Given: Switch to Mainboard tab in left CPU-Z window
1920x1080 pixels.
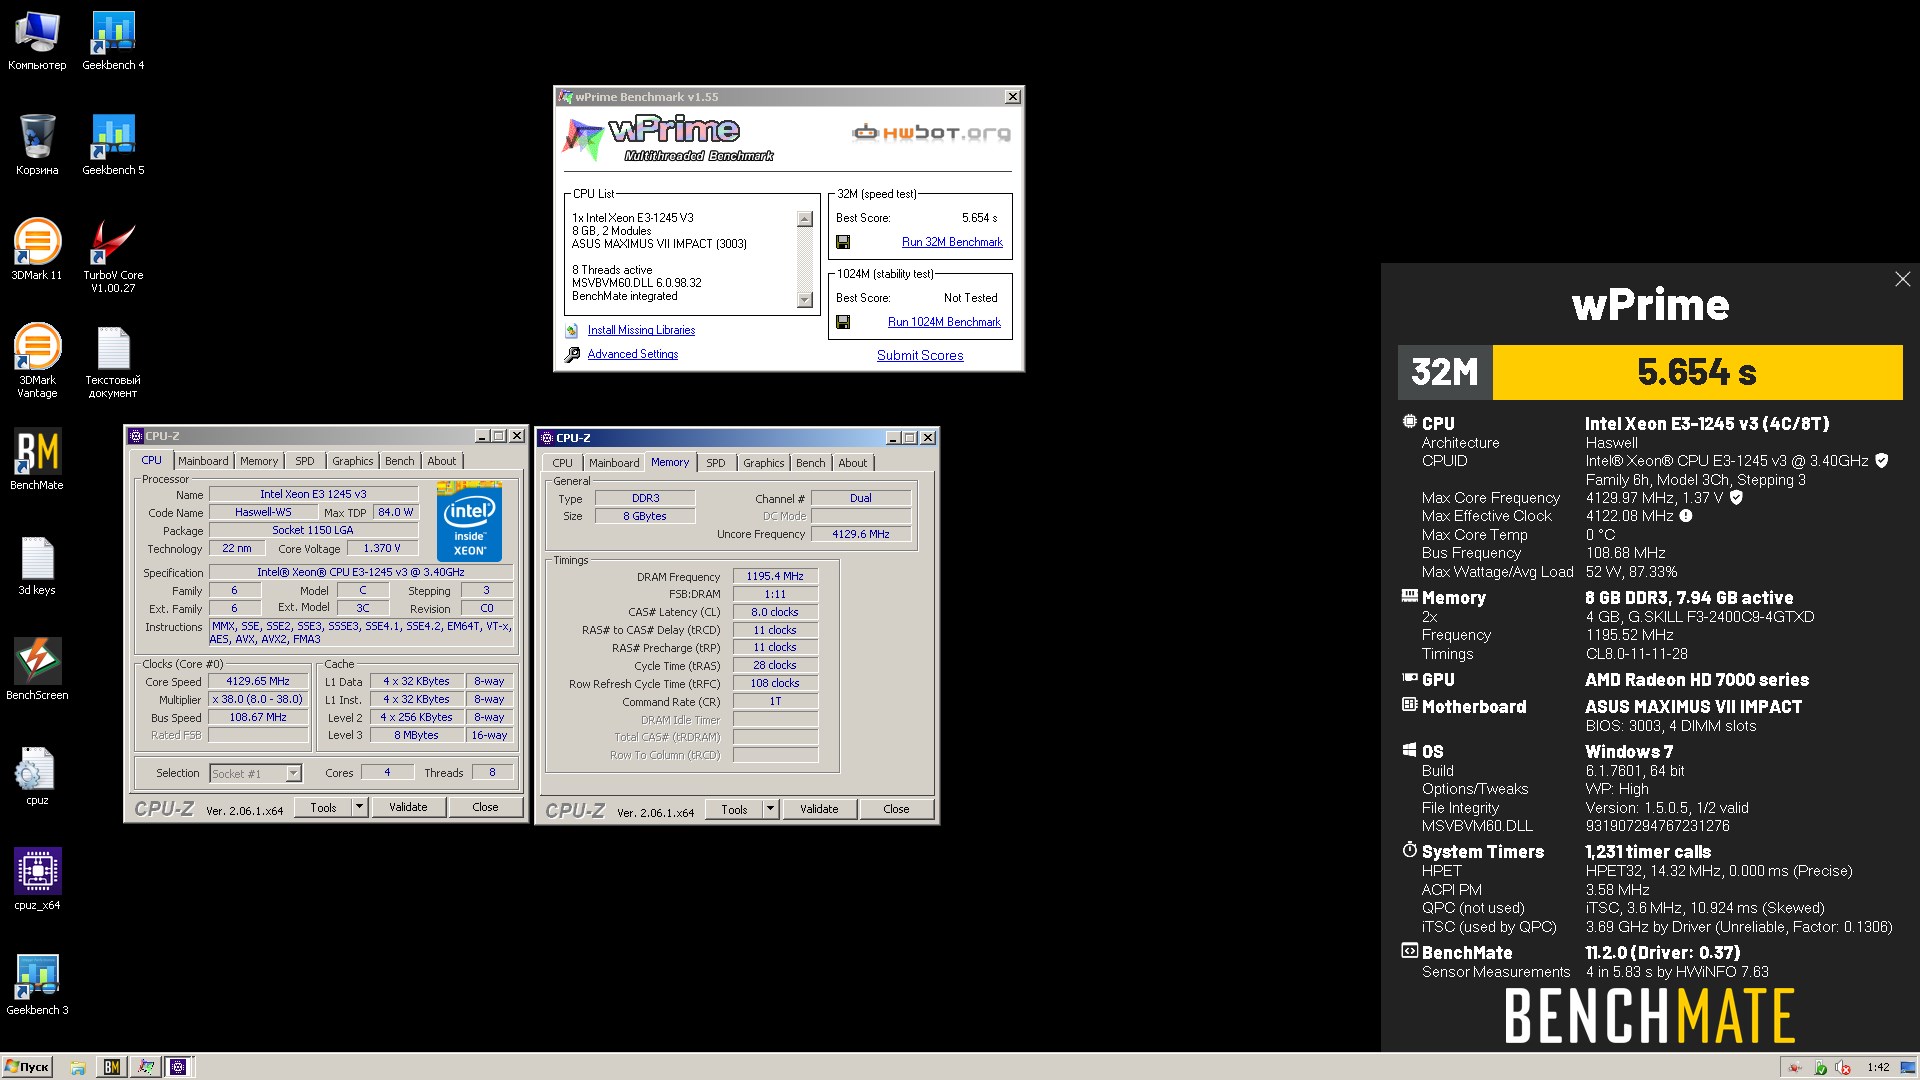Looking at the screenshot, I should pos(203,461).
